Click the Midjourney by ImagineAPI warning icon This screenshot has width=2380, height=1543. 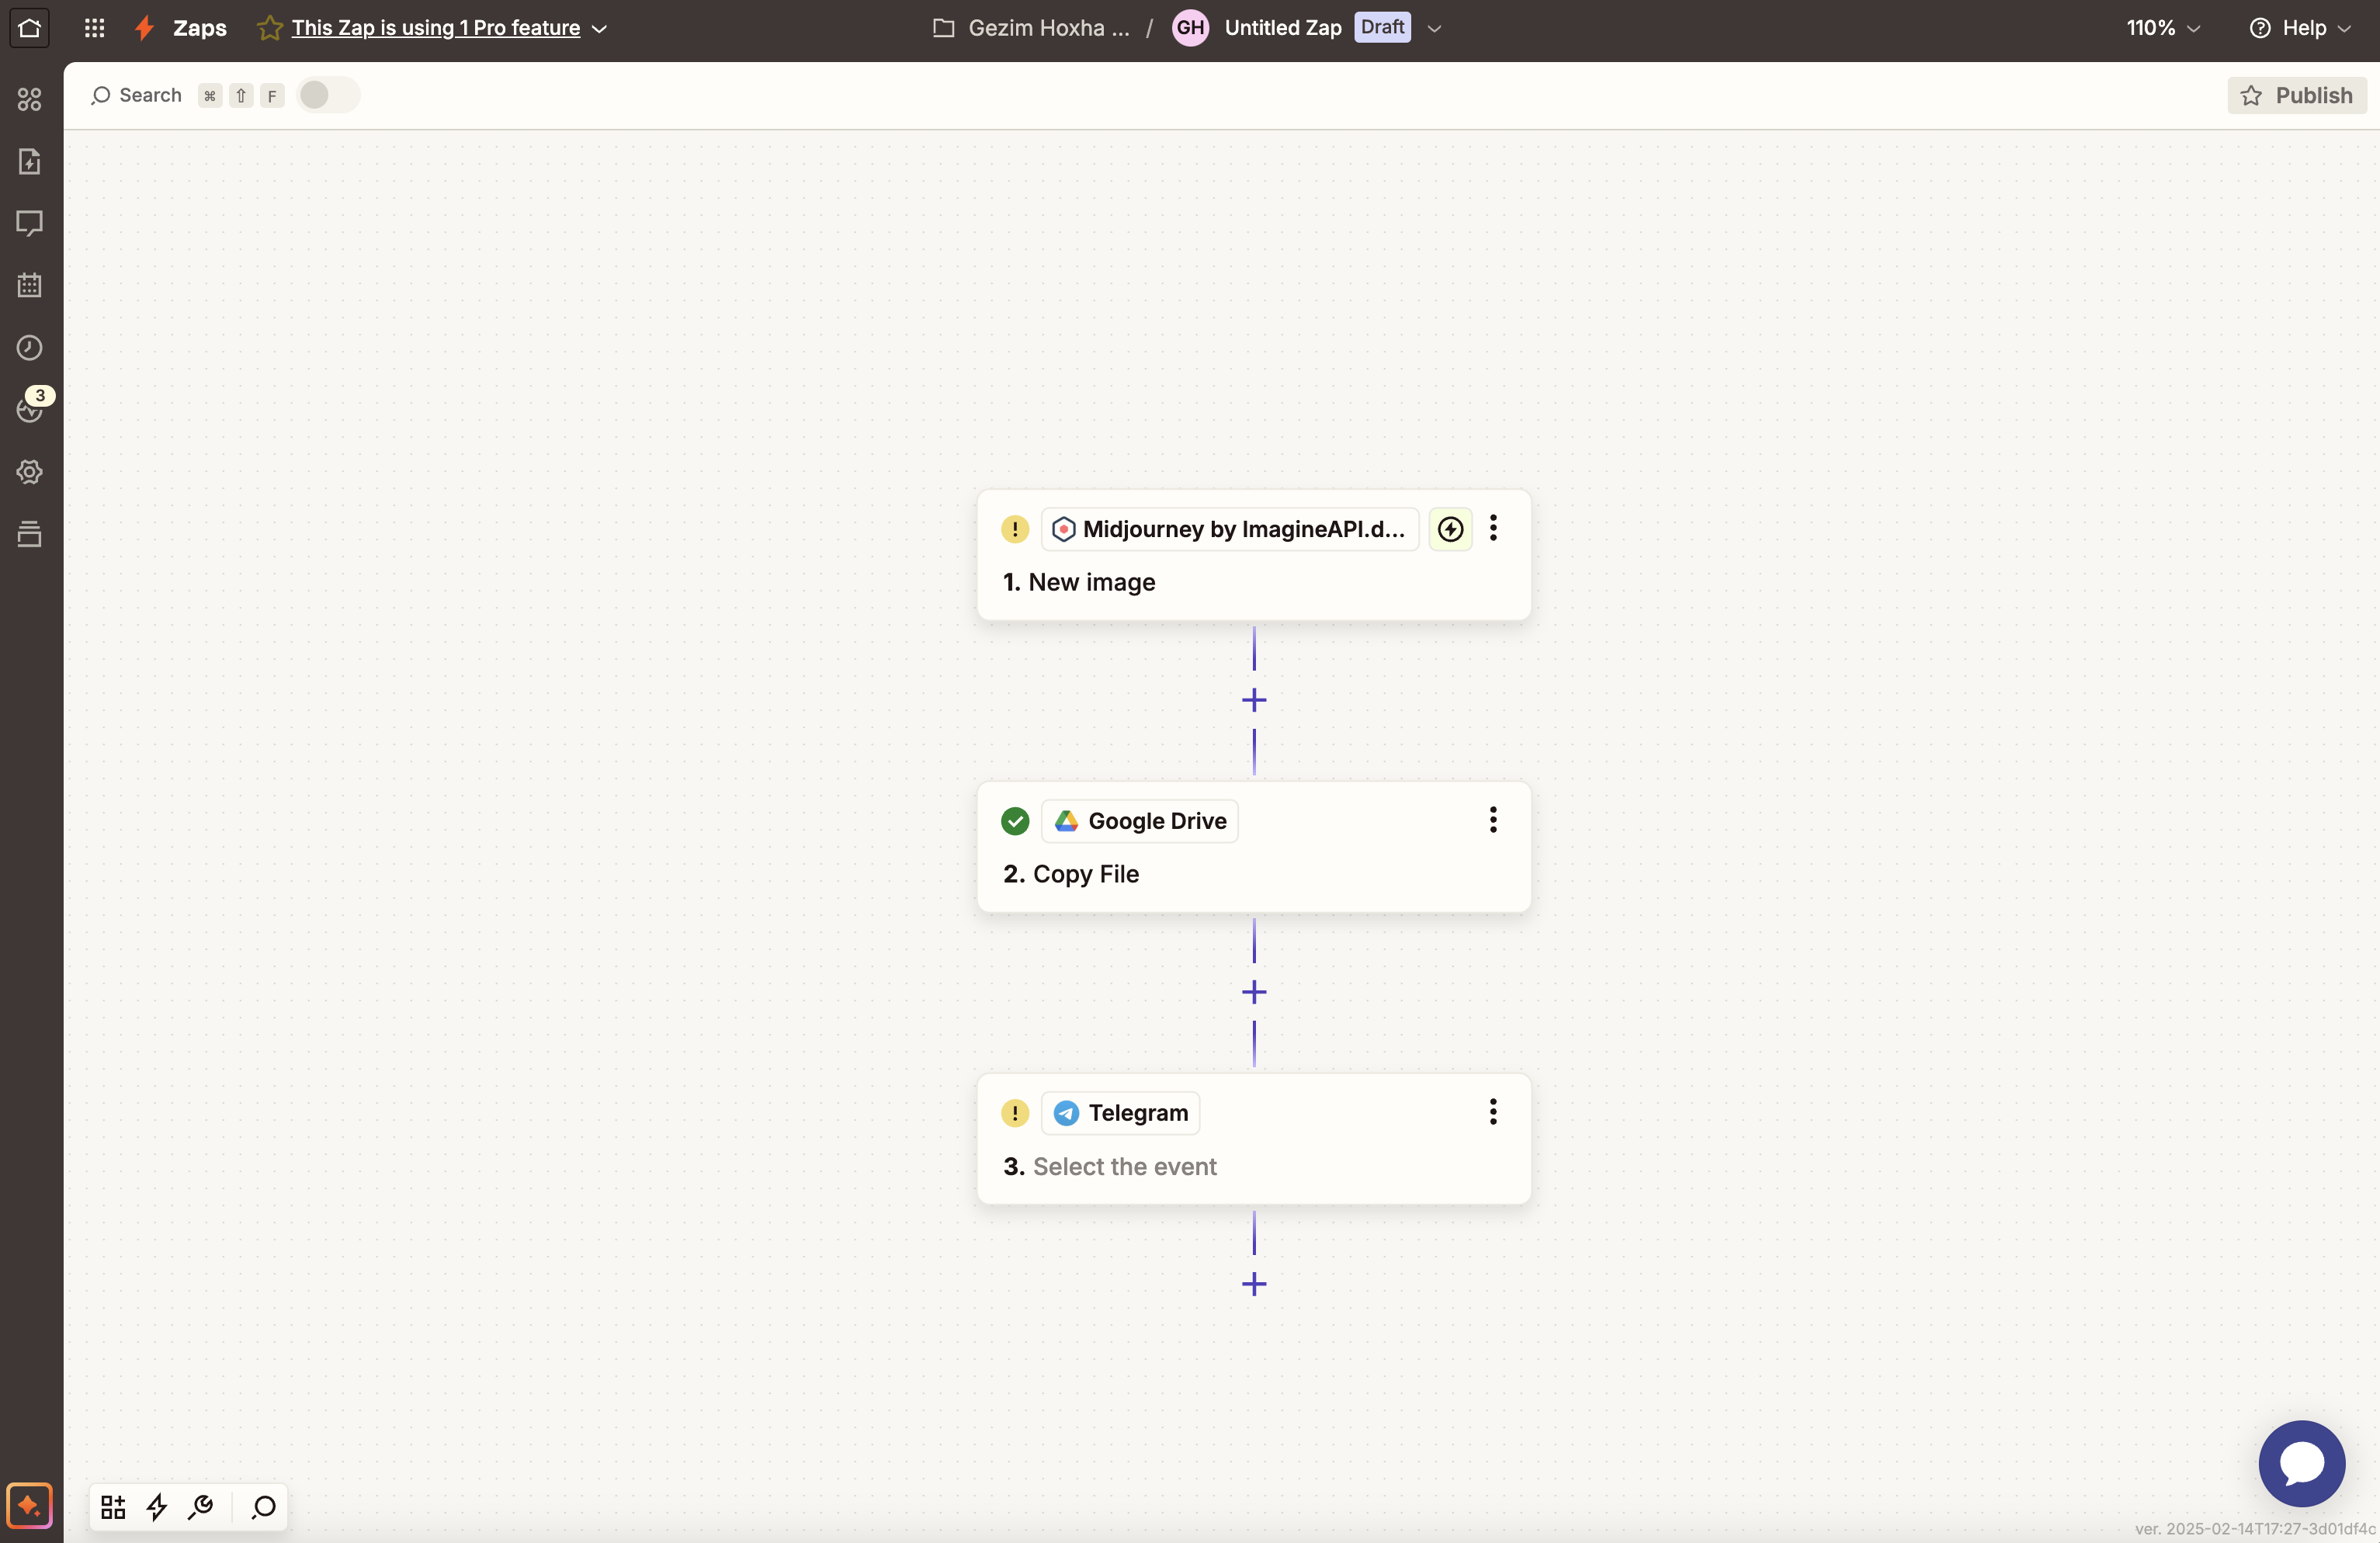click(1015, 529)
